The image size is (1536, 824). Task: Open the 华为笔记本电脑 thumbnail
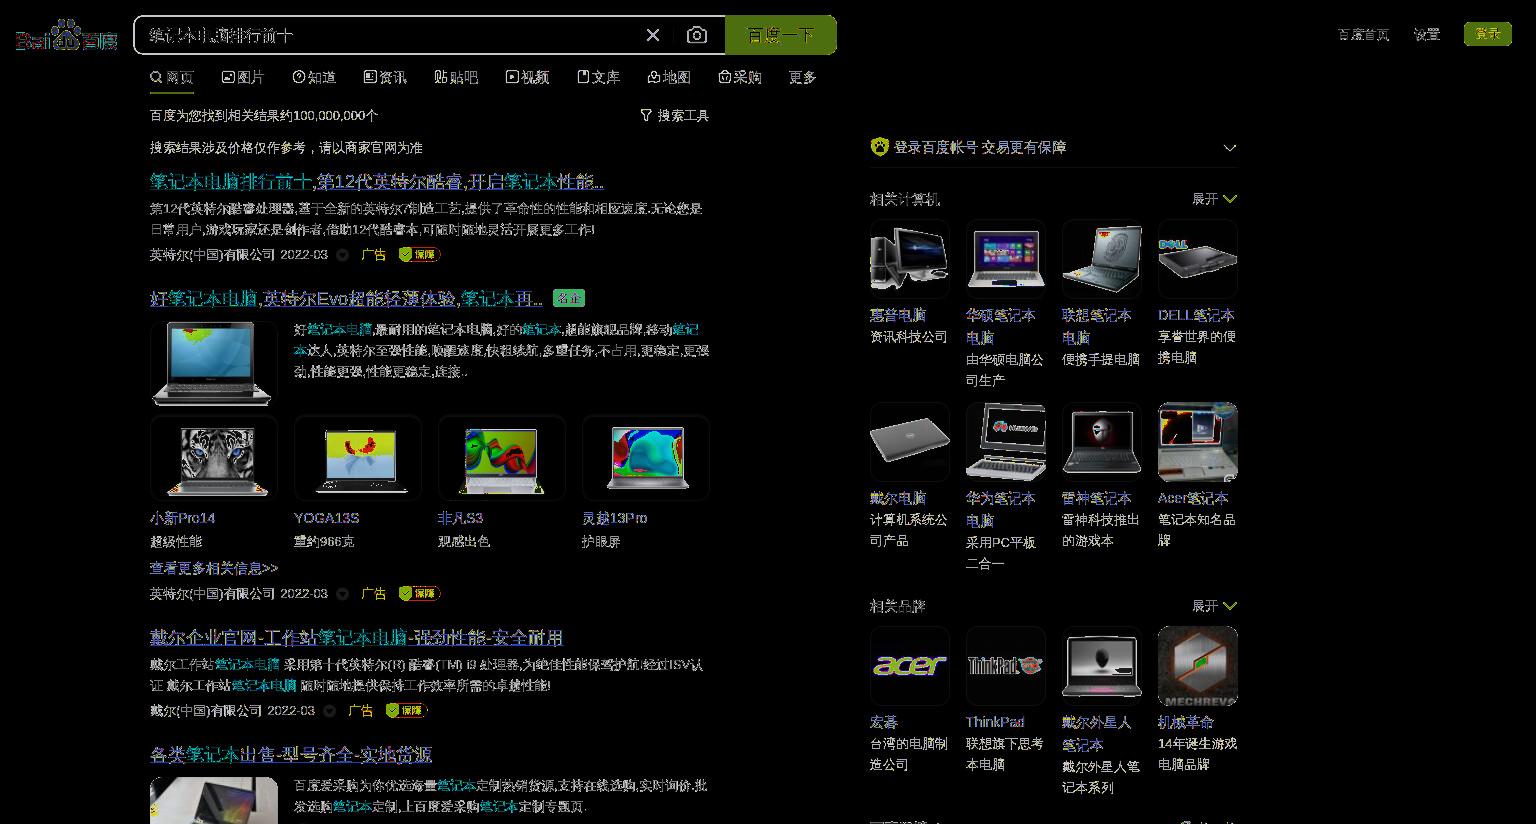[x=1006, y=443]
